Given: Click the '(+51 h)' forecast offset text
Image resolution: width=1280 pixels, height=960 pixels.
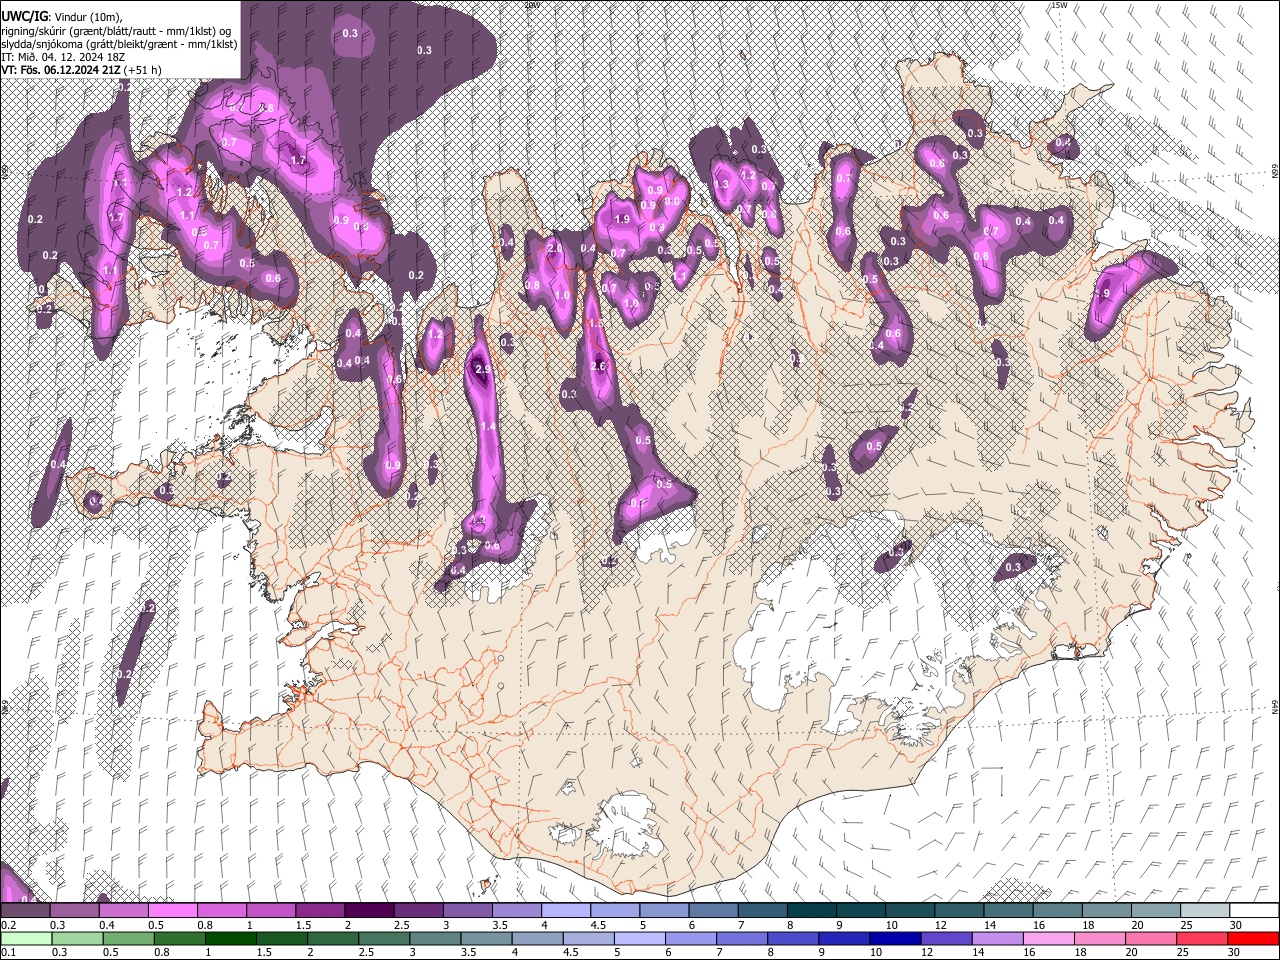Looking at the screenshot, I should pos(143,70).
